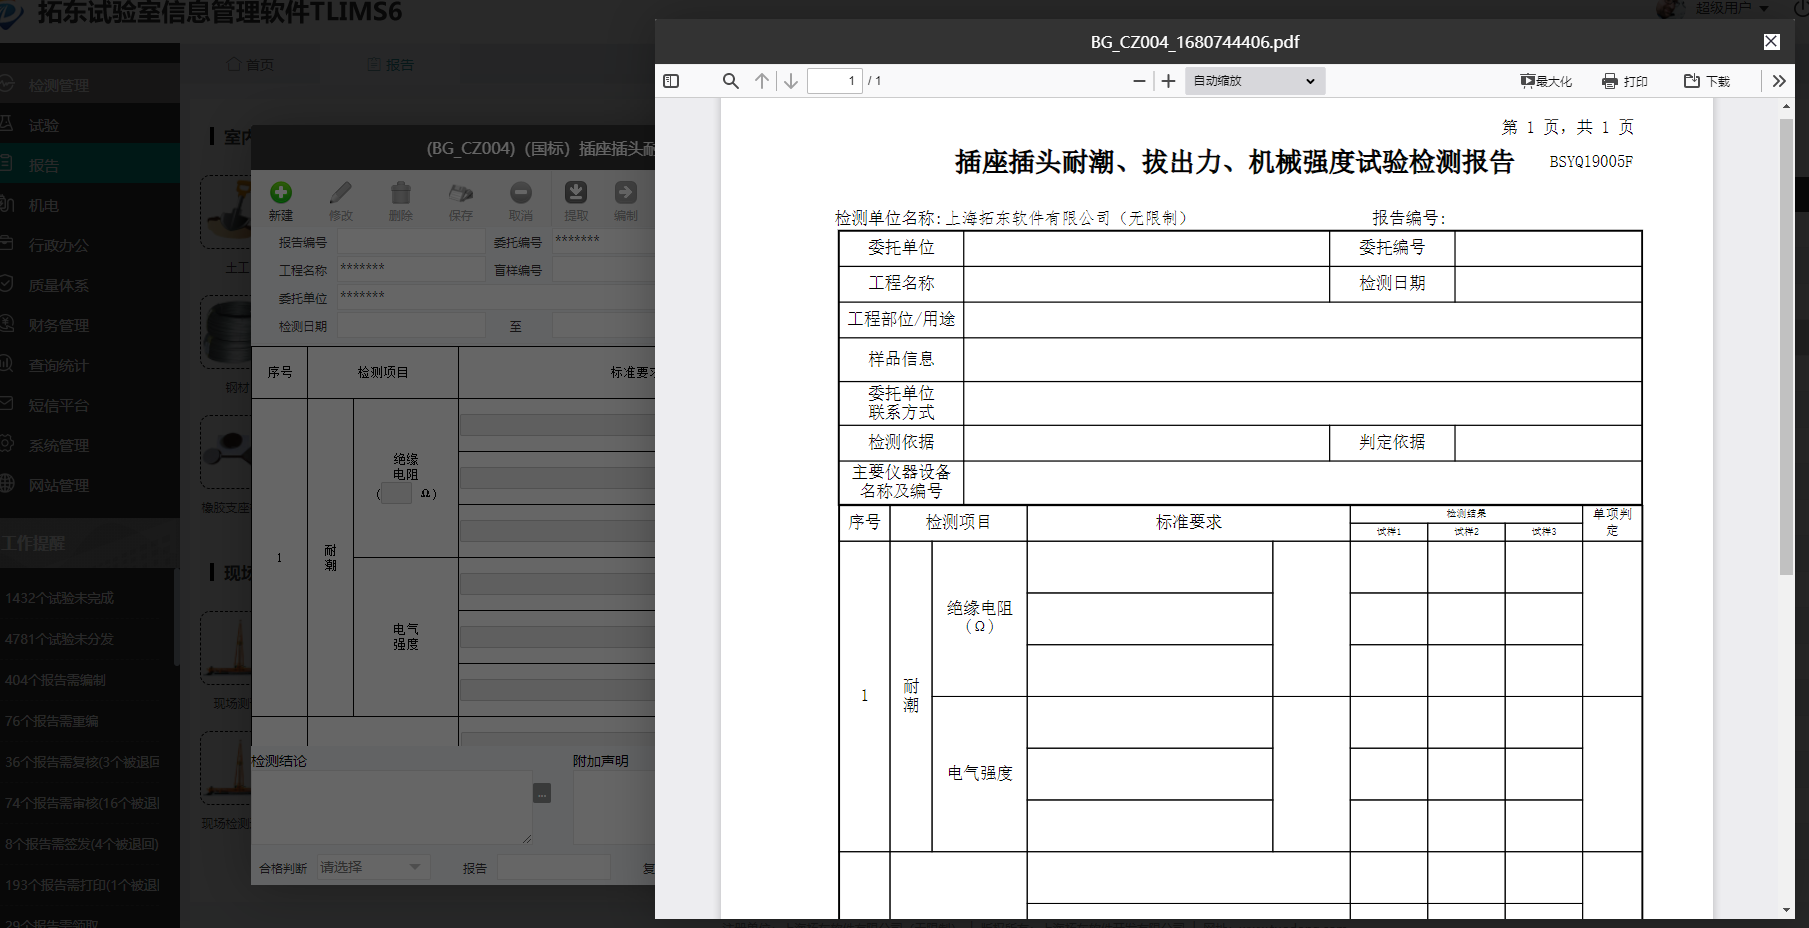Open the 自动缩放 zoom dropdown

click(1255, 81)
